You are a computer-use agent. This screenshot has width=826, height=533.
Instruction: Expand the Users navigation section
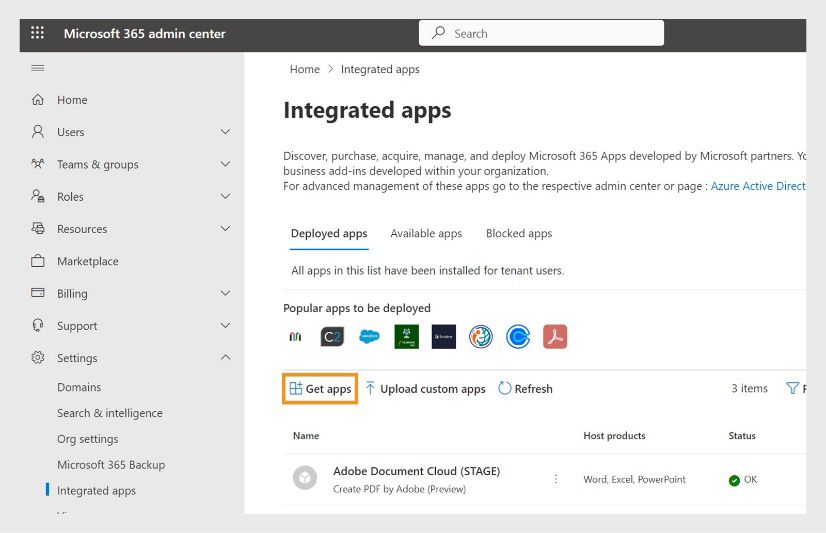pyautogui.click(x=225, y=132)
